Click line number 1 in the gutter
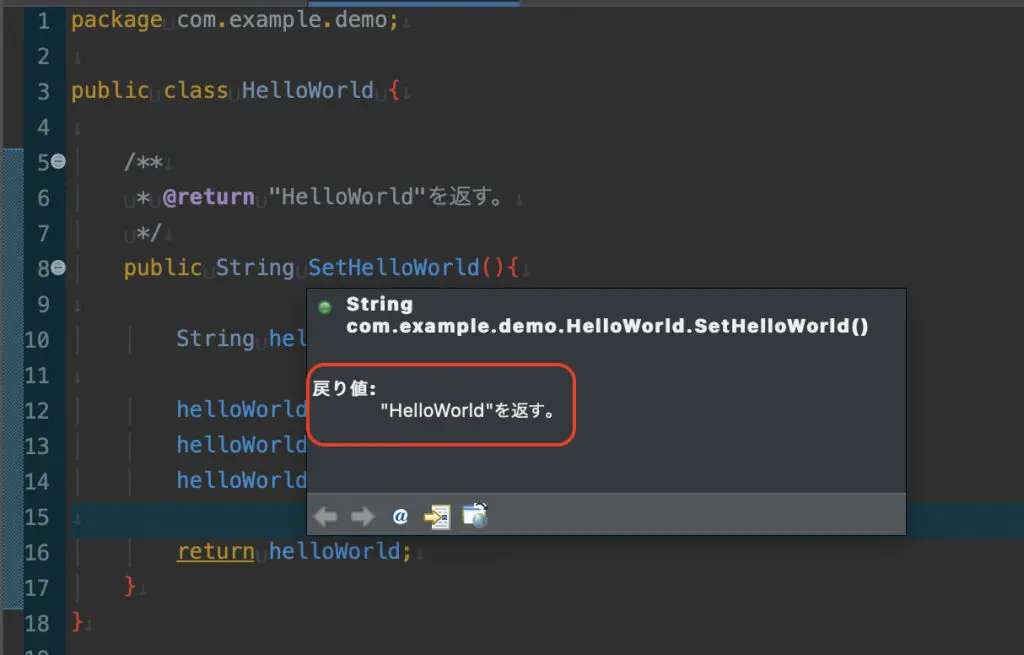1024x655 pixels. pyautogui.click(x=44, y=21)
